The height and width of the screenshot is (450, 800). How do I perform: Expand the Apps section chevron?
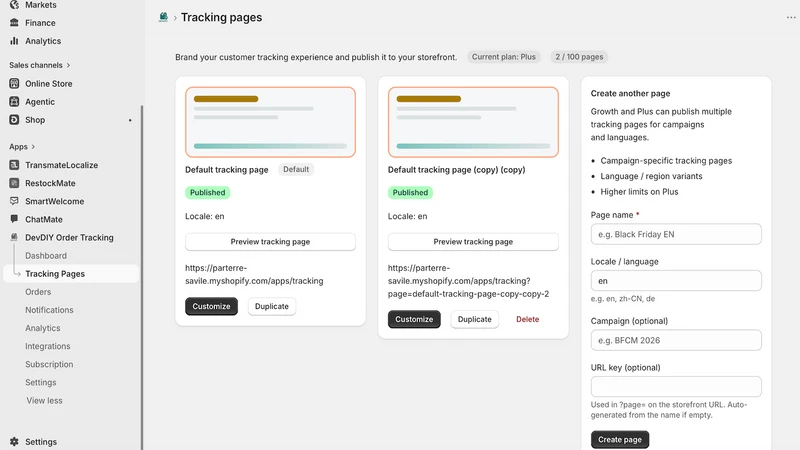(x=33, y=146)
